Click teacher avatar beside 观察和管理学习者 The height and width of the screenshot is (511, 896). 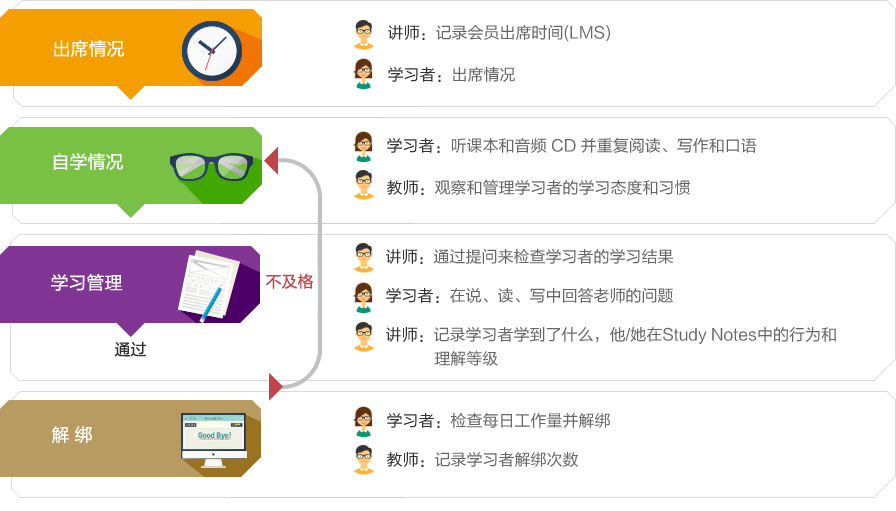pos(363,185)
